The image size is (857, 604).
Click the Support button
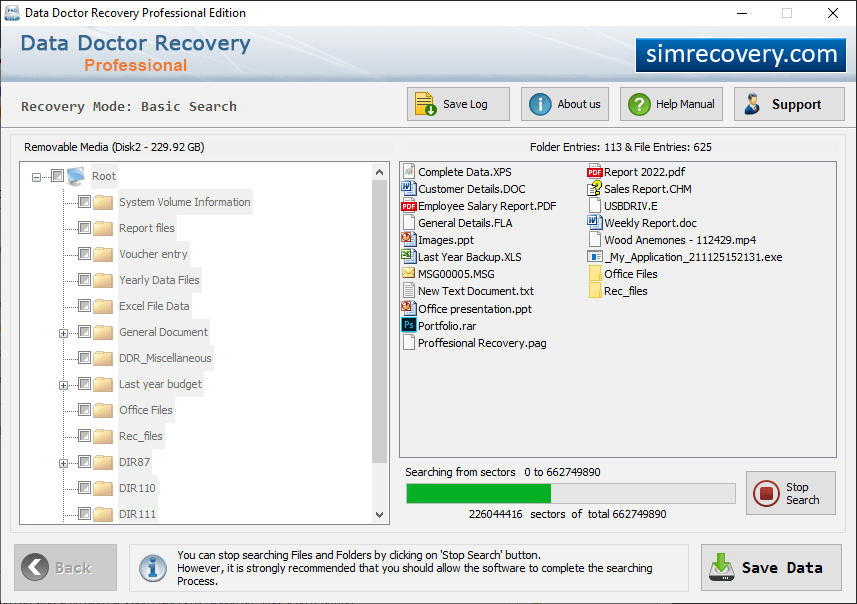789,104
